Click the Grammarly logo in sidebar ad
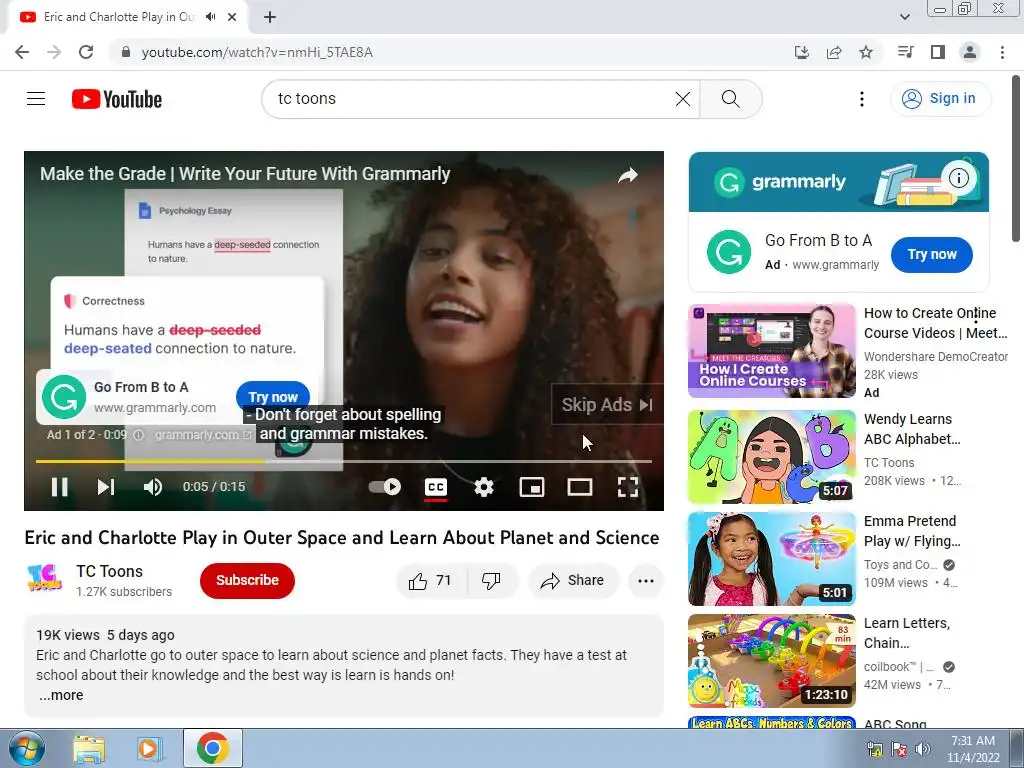 pos(729,252)
